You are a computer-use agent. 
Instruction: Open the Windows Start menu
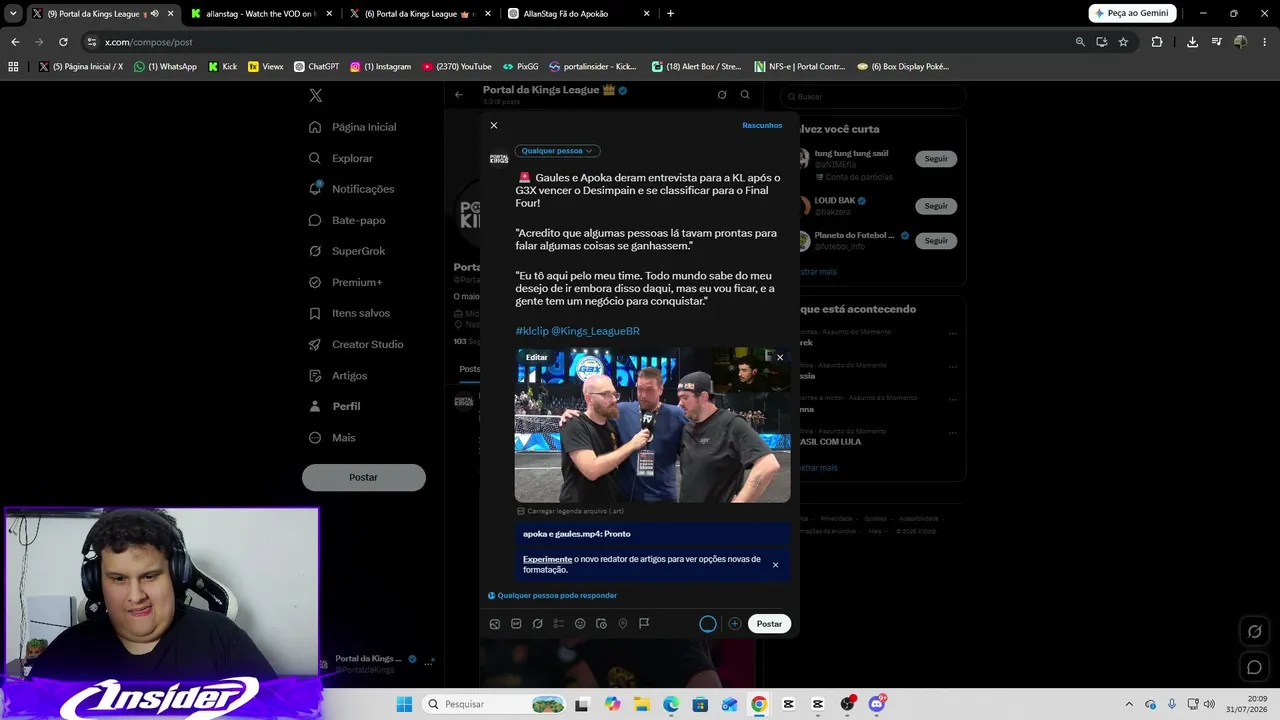click(x=404, y=704)
